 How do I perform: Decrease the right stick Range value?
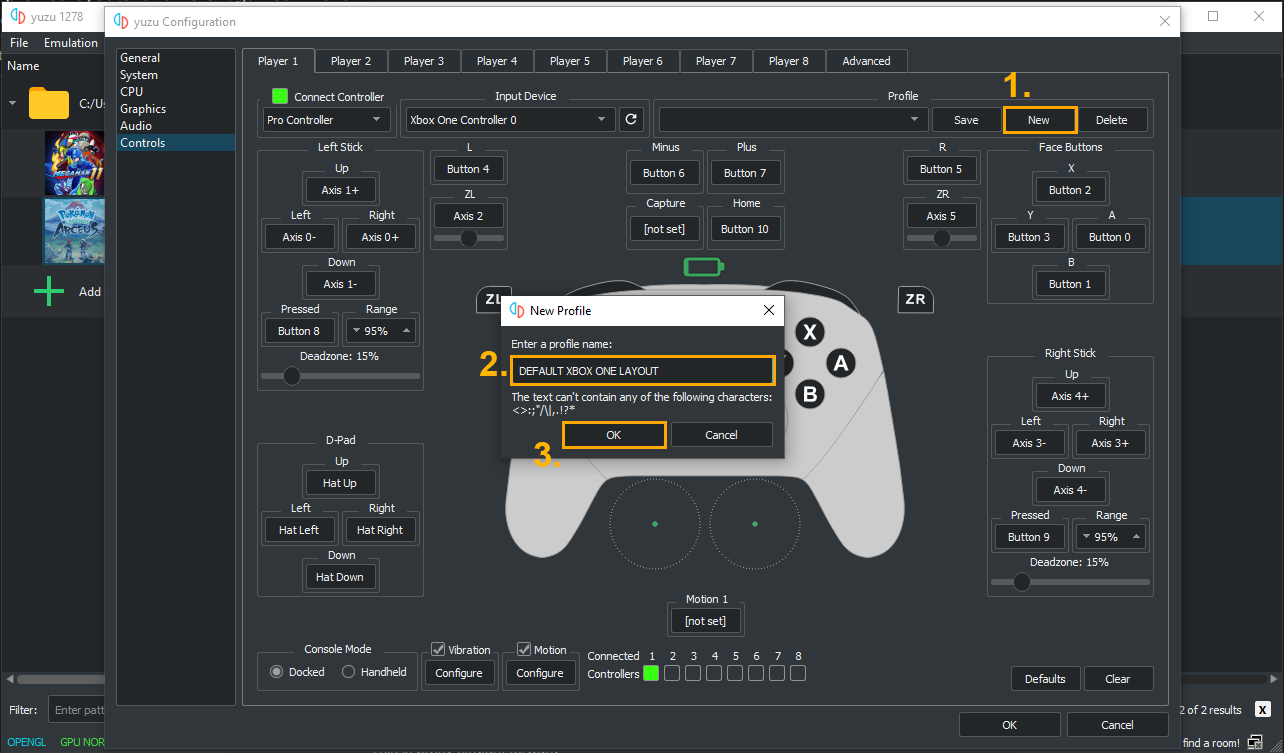tap(1087, 537)
